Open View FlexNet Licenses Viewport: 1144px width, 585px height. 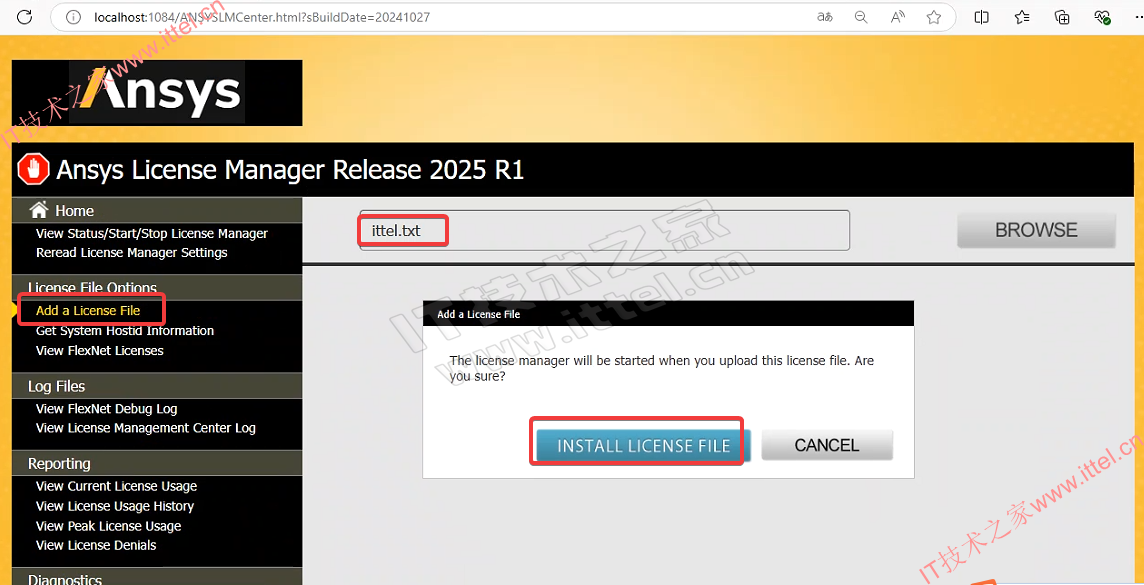coord(99,350)
